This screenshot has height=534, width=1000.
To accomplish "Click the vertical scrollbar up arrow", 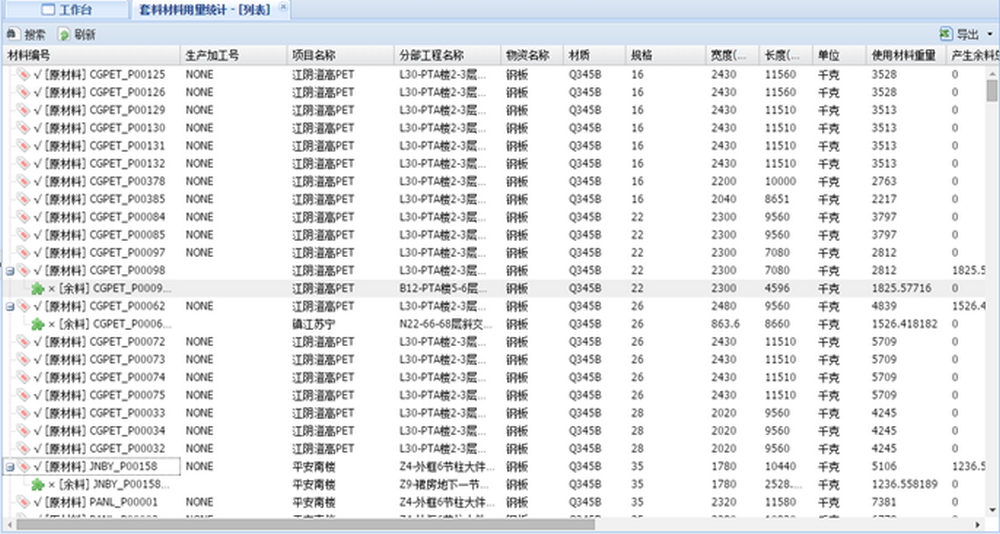I will (992, 72).
